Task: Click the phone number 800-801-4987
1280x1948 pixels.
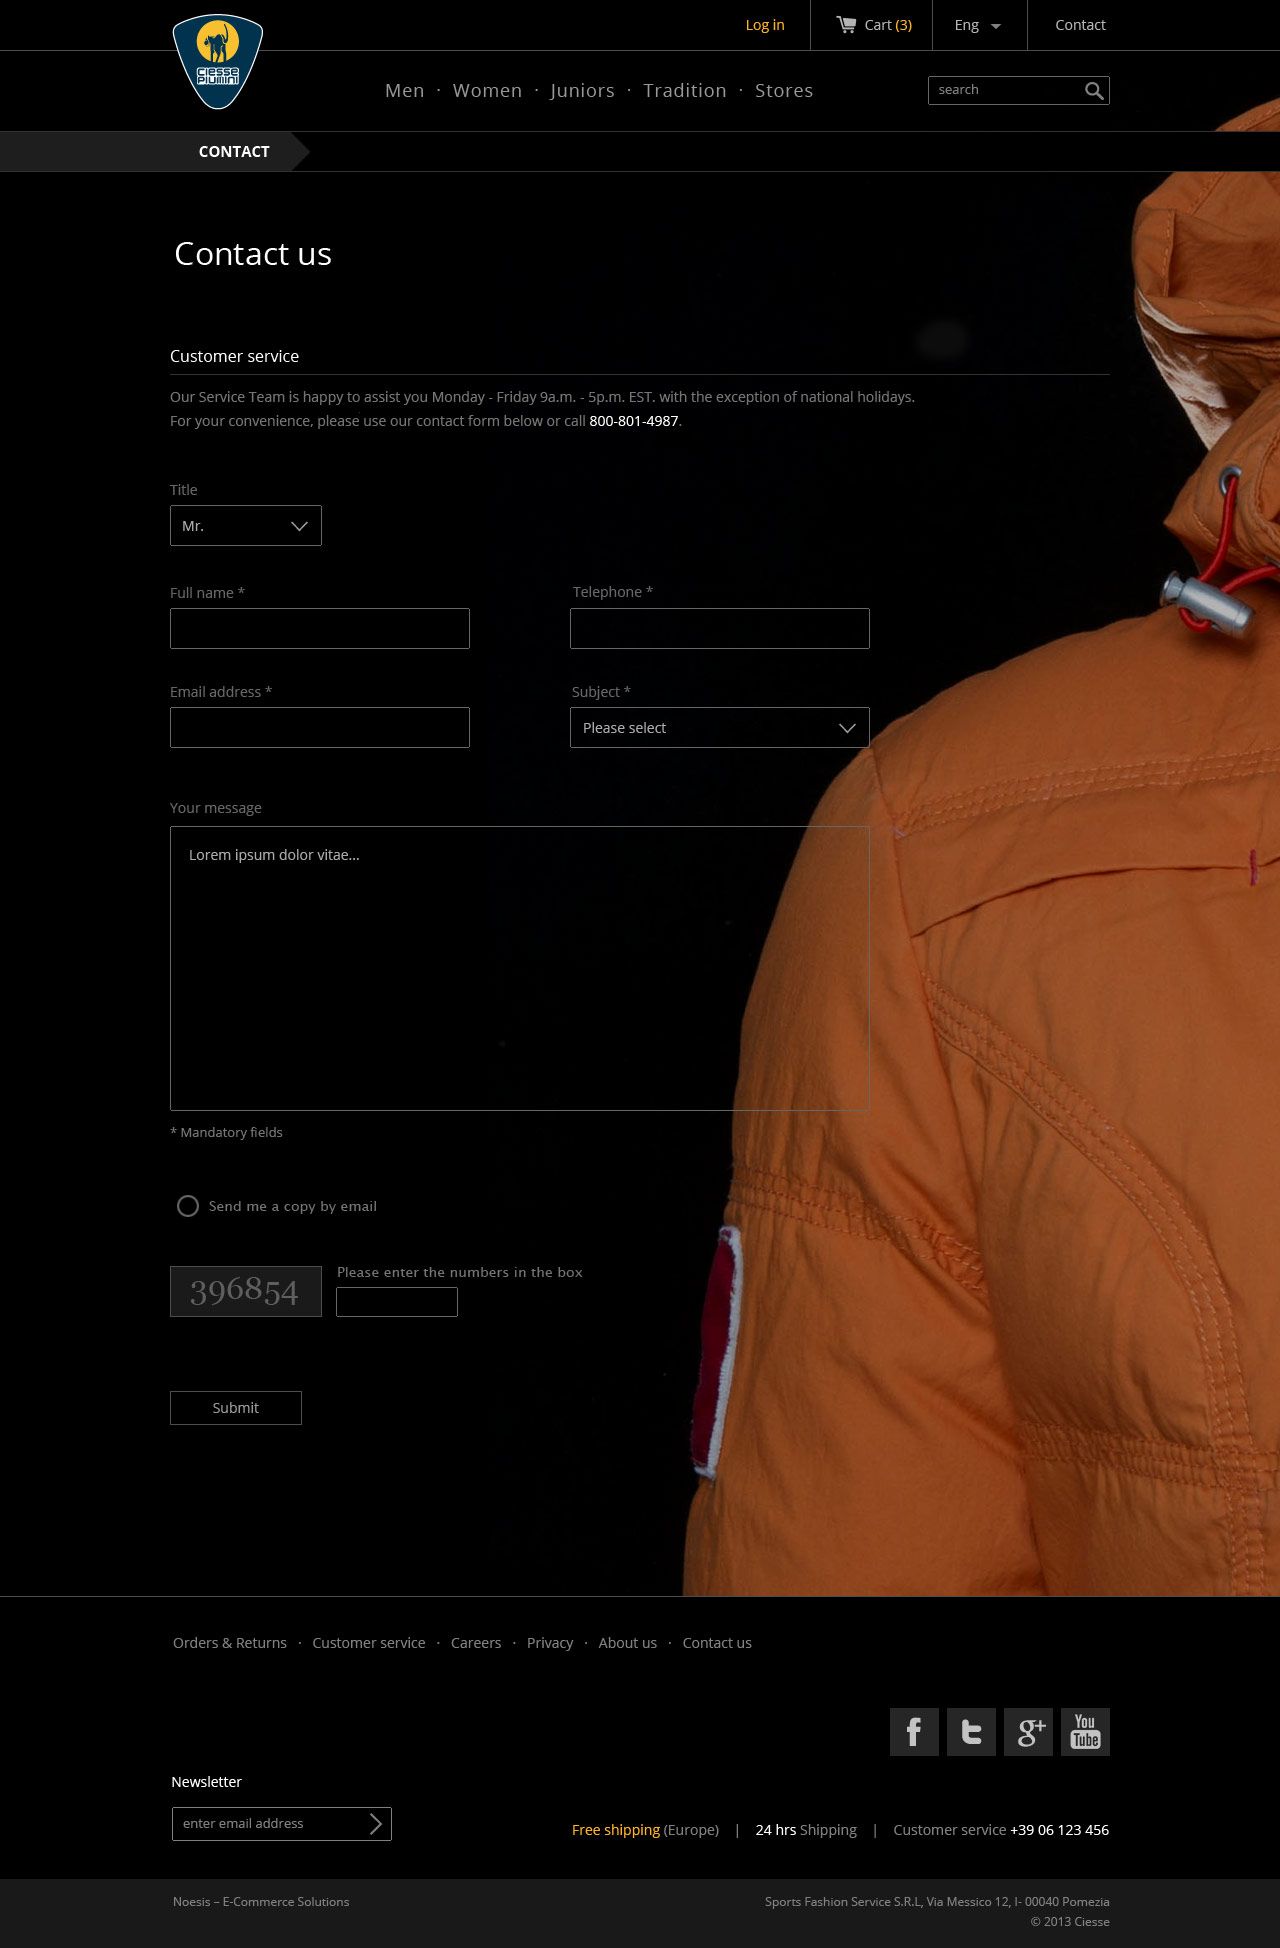Action: [x=634, y=421]
